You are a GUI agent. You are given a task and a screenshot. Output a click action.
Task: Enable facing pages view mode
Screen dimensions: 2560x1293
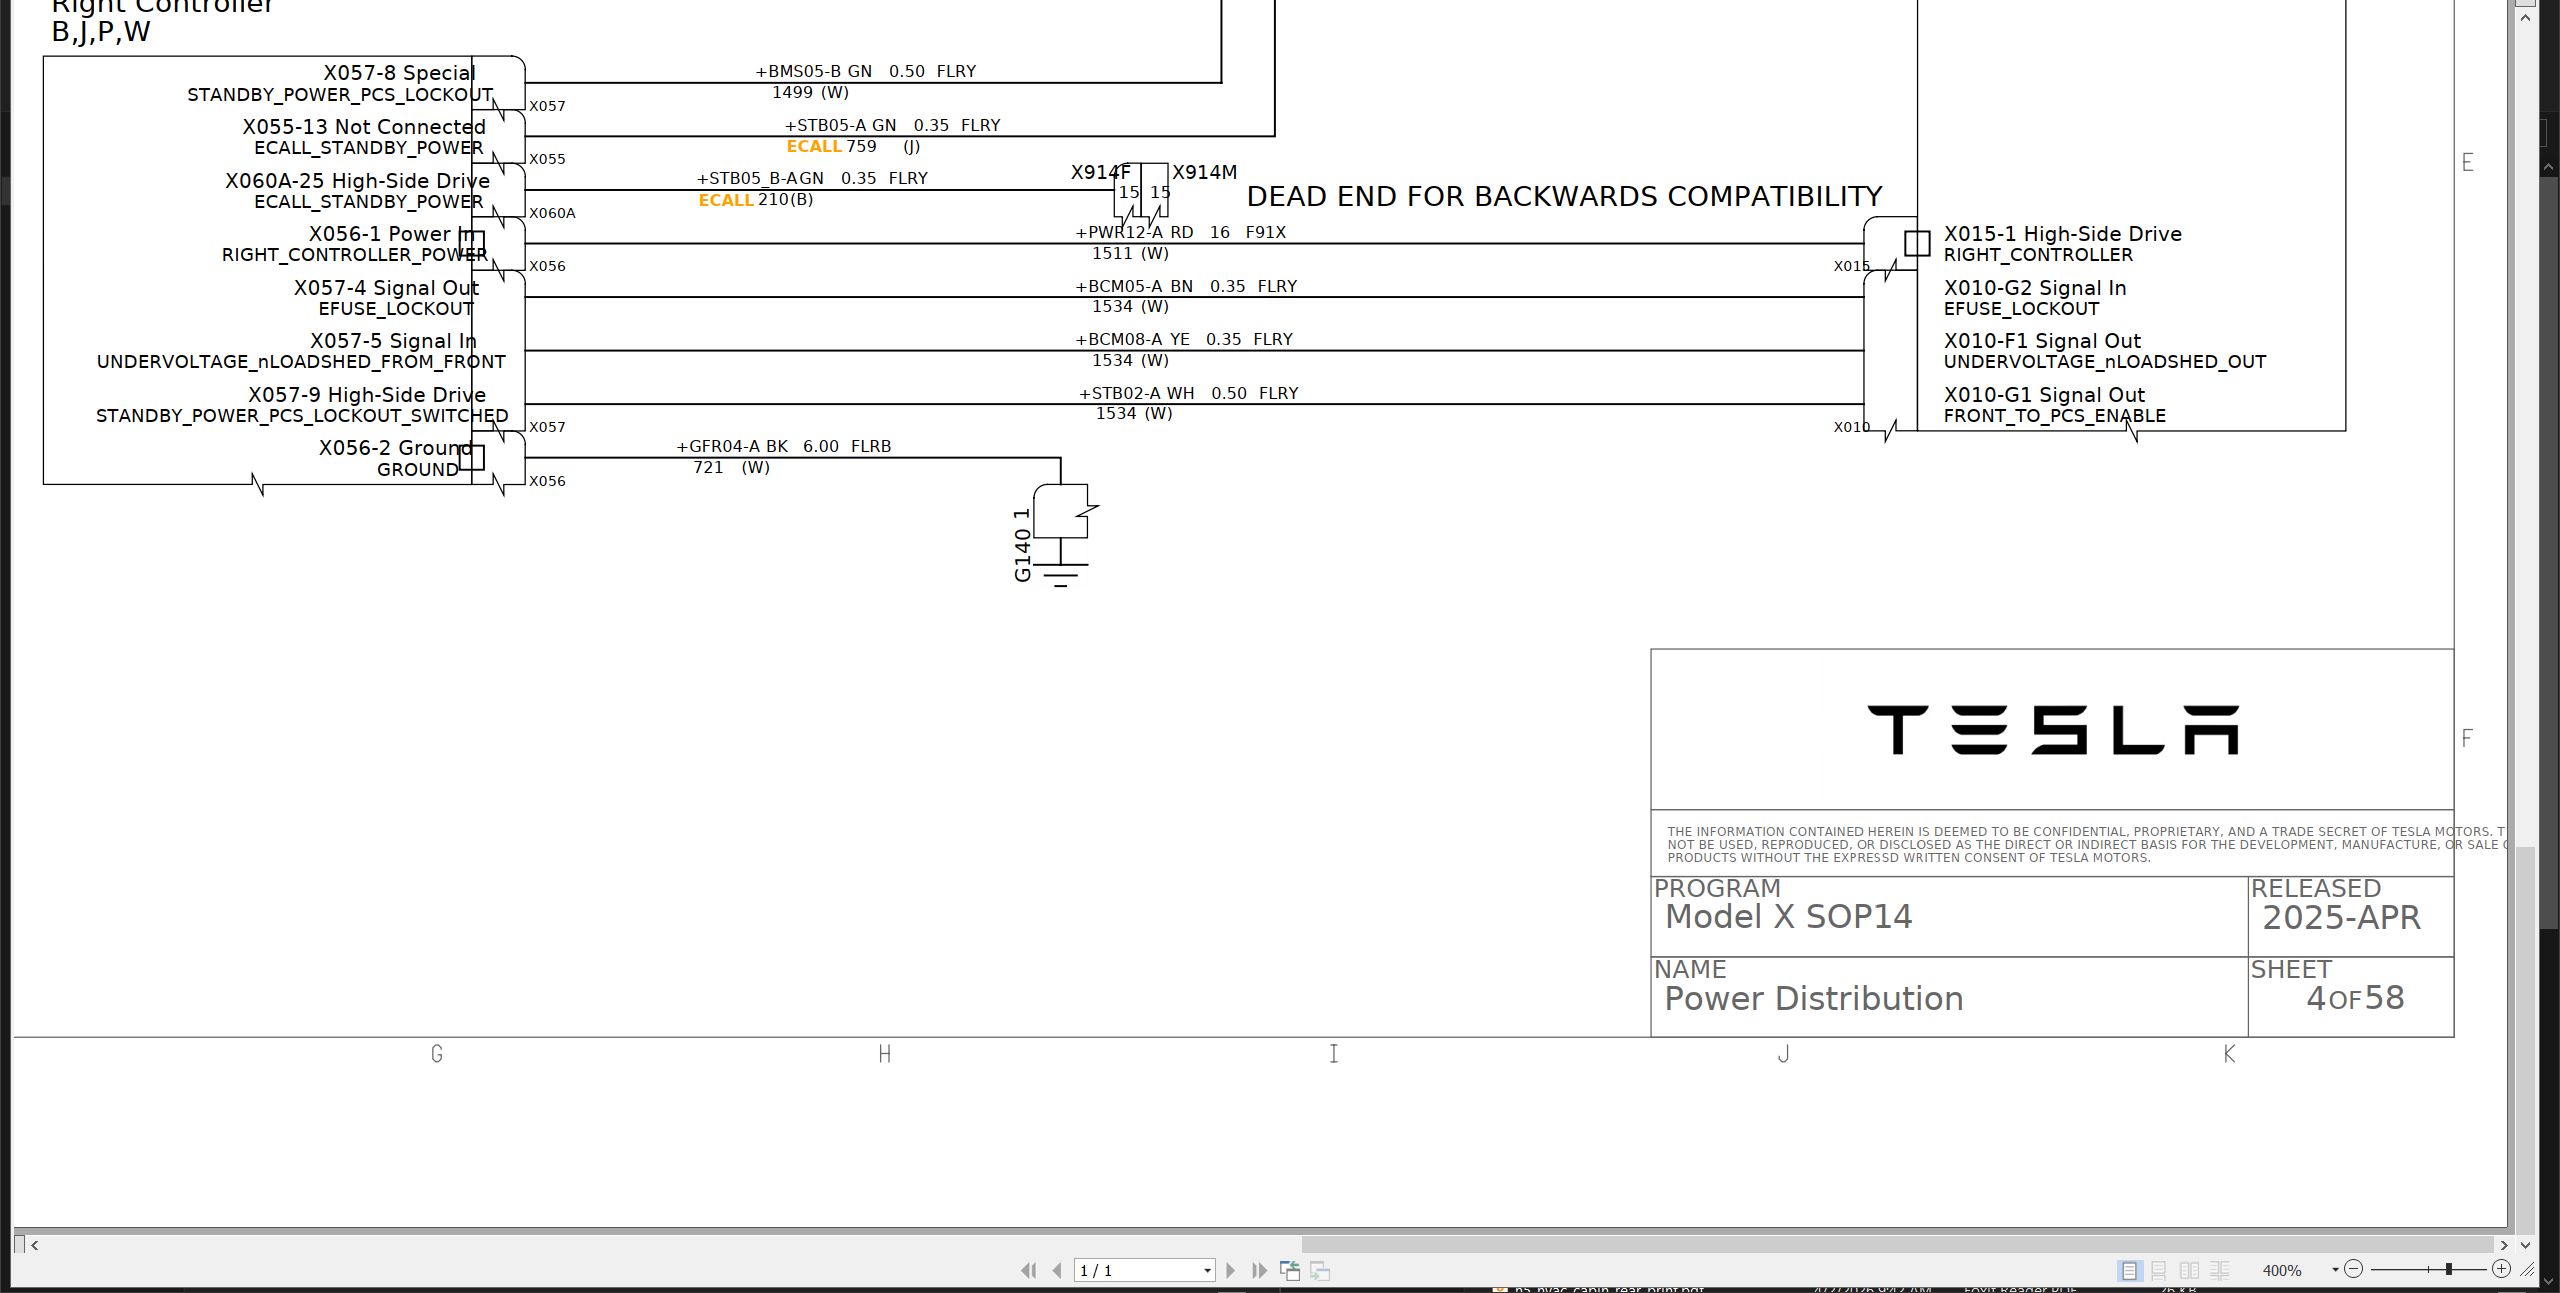2189,1270
